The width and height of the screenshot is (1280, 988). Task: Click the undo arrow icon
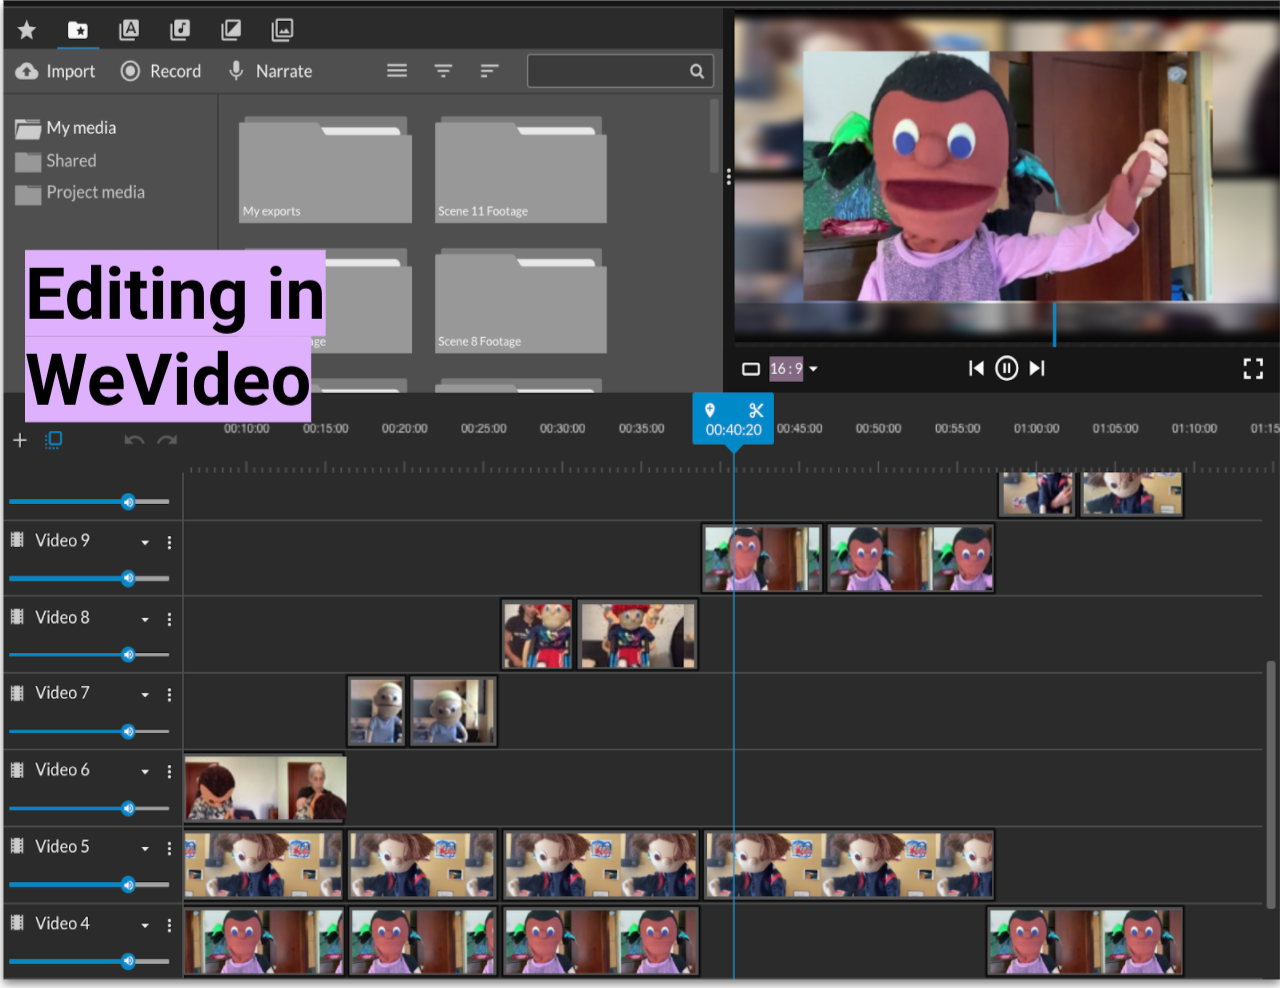(x=133, y=440)
